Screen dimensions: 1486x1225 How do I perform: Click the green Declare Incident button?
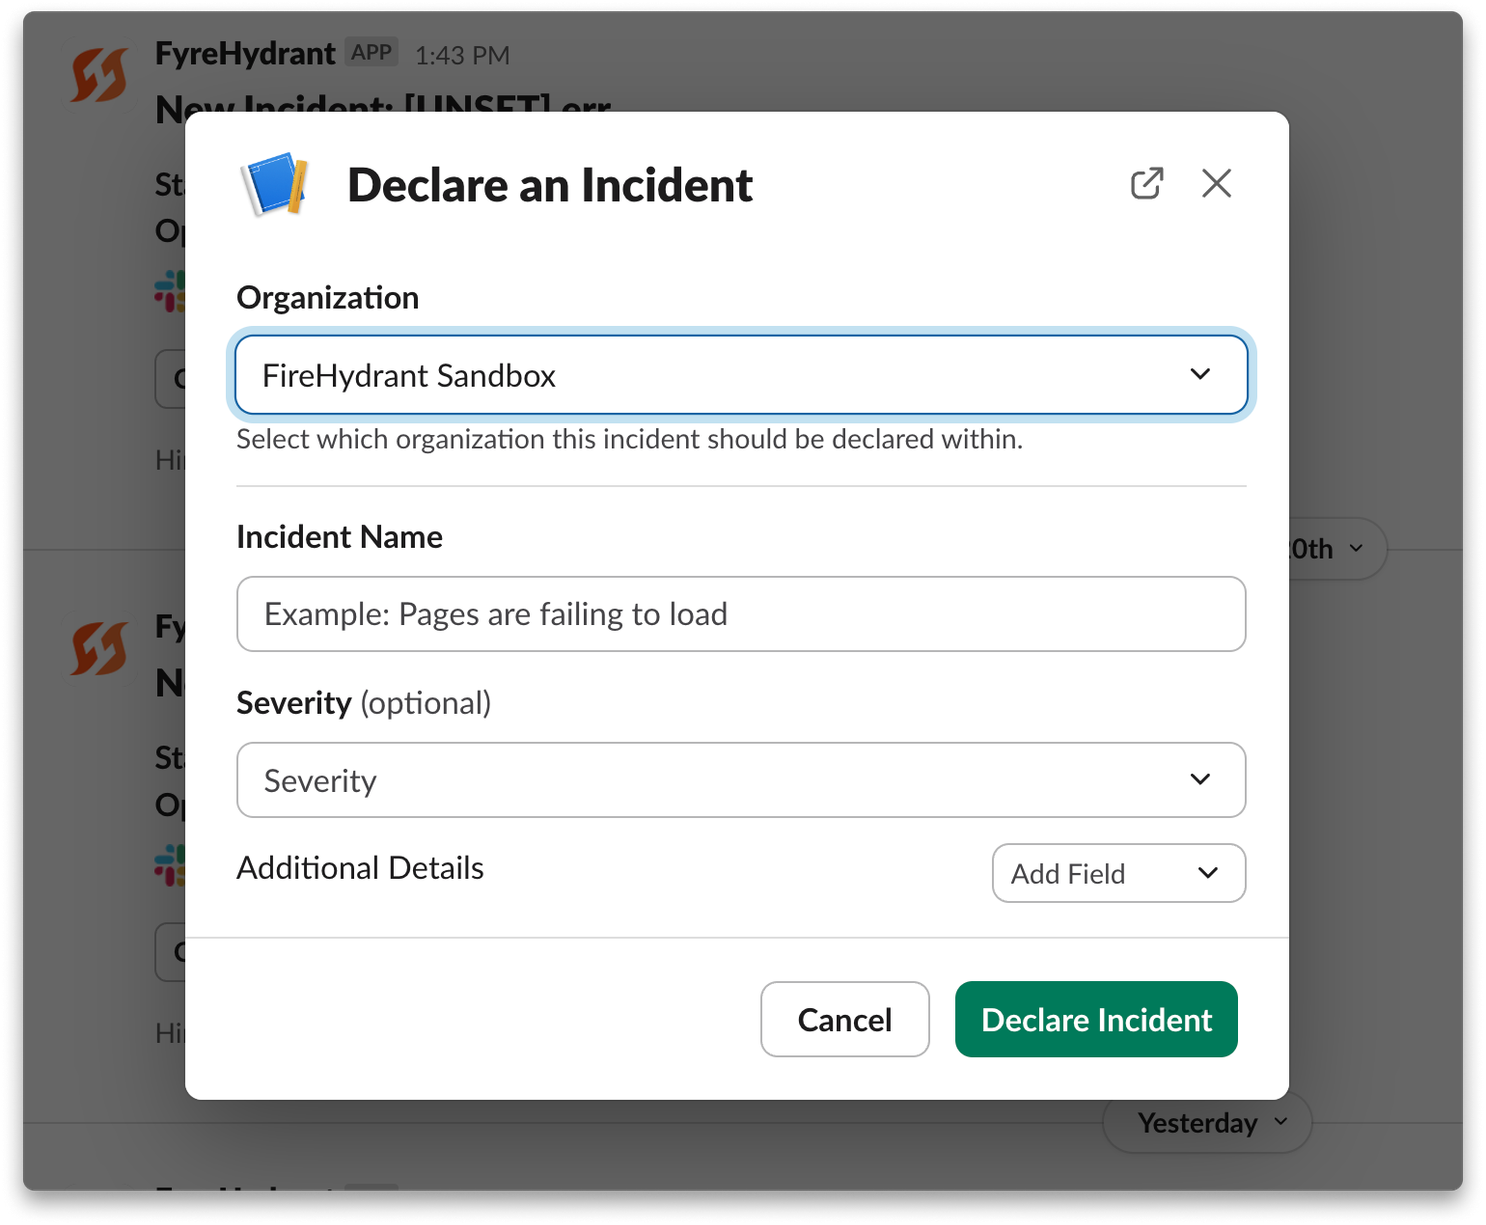[x=1096, y=1019]
